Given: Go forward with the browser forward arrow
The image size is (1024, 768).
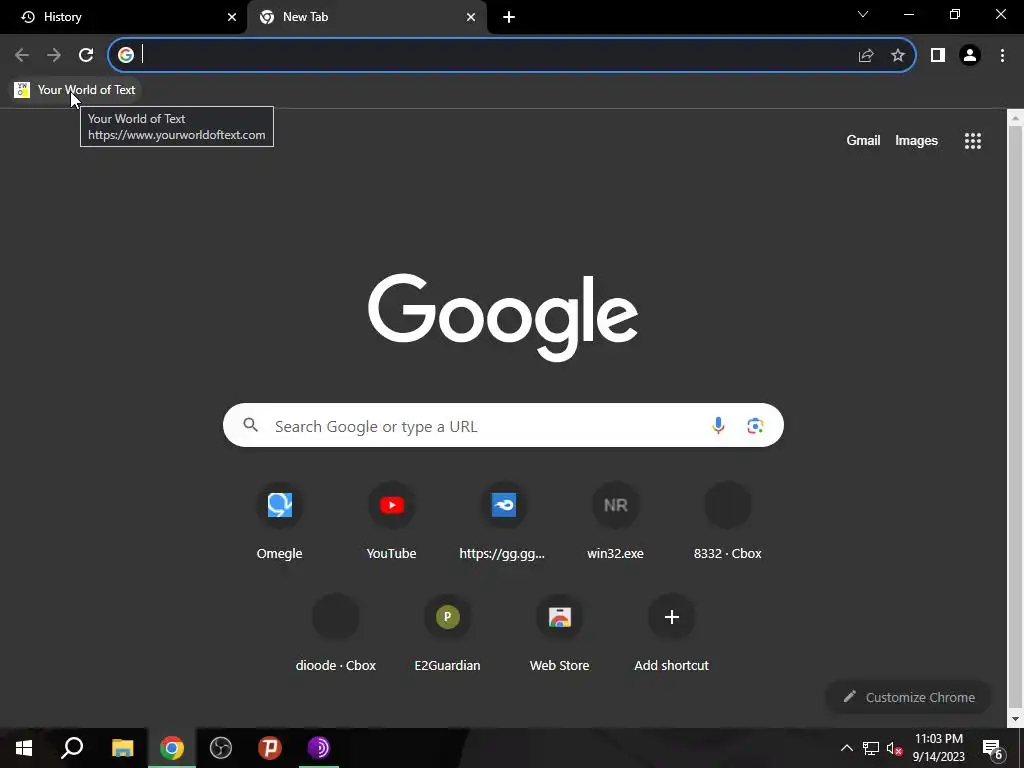Looking at the screenshot, I should tap(54, 55).
